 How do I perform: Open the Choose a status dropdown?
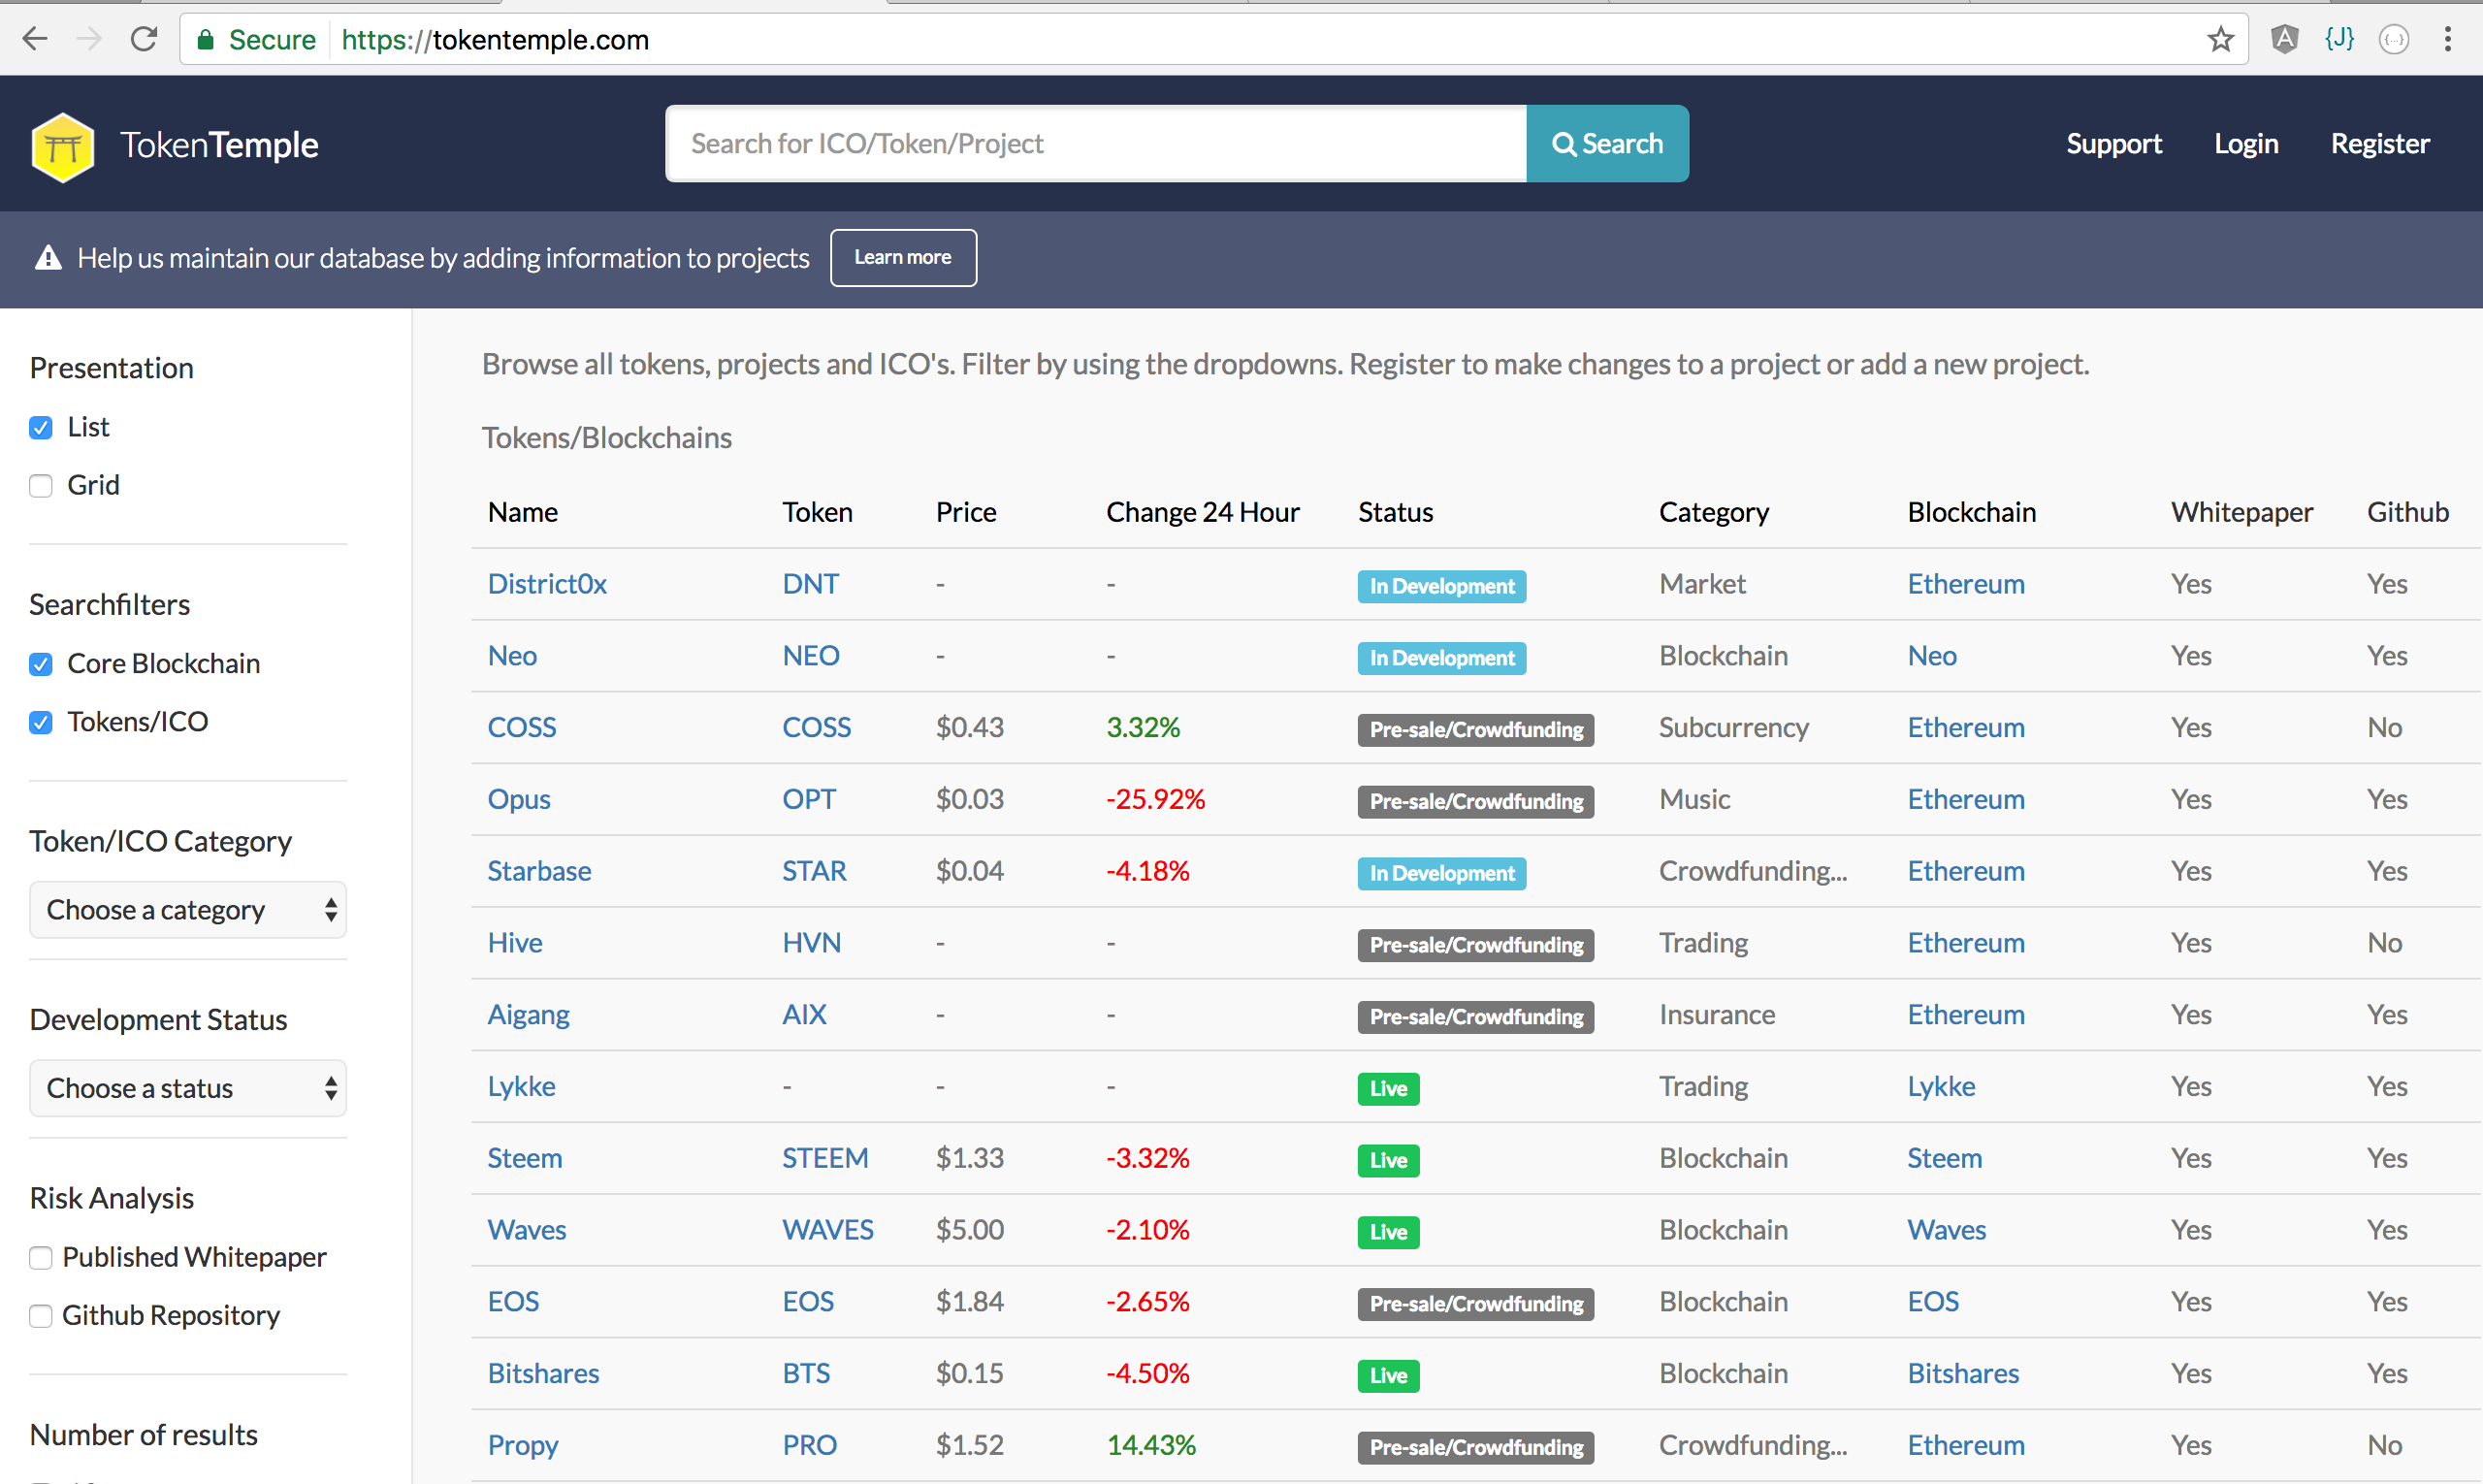coord(188,1088)
